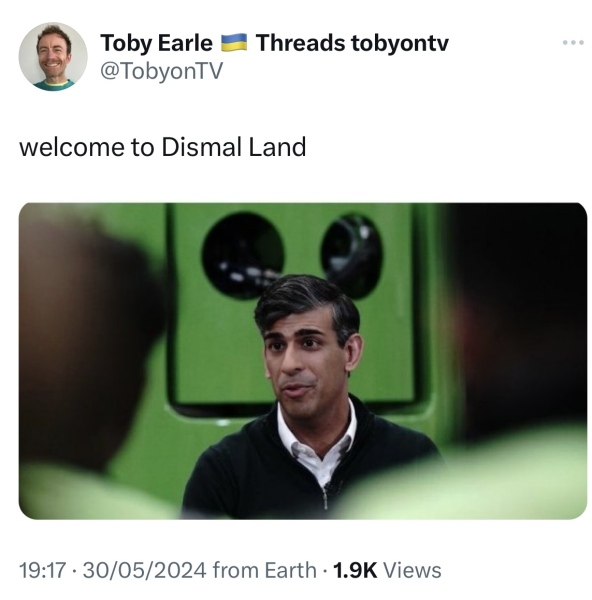Image resolution: width=592 pixels, height=600 pixels.
Task: Open the three-dot more options menu
Action: pyautogui.click(x=573, y=42)
